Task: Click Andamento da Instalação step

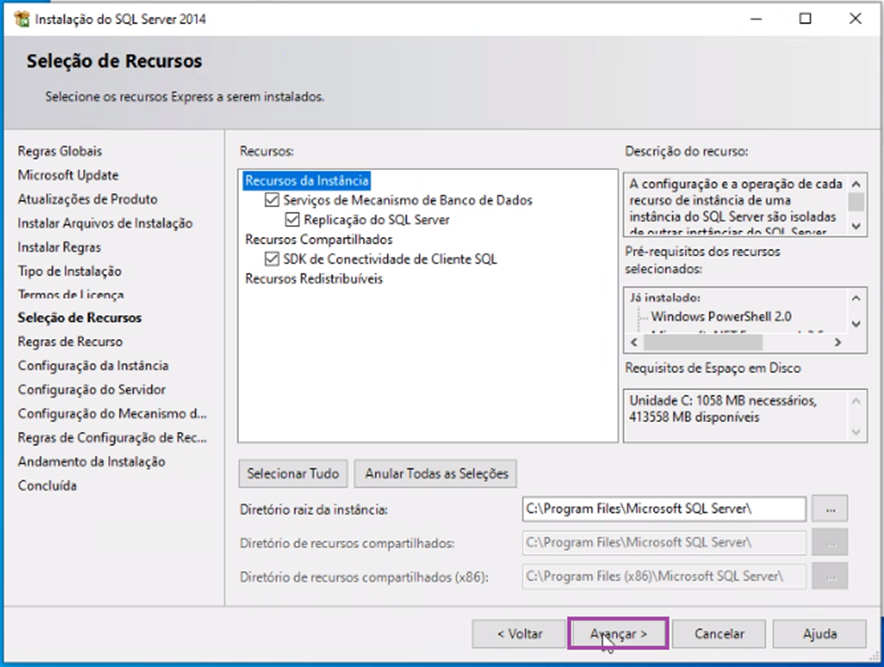Action: (x=91, y=462)
